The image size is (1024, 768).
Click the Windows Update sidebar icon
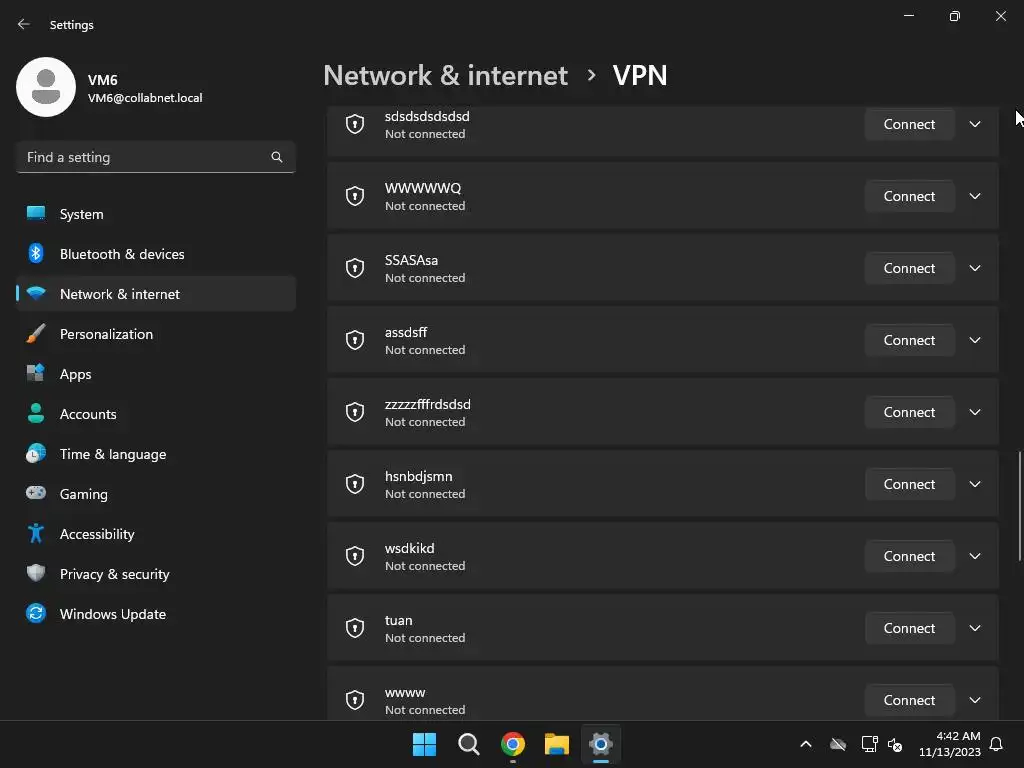(36, 614)
